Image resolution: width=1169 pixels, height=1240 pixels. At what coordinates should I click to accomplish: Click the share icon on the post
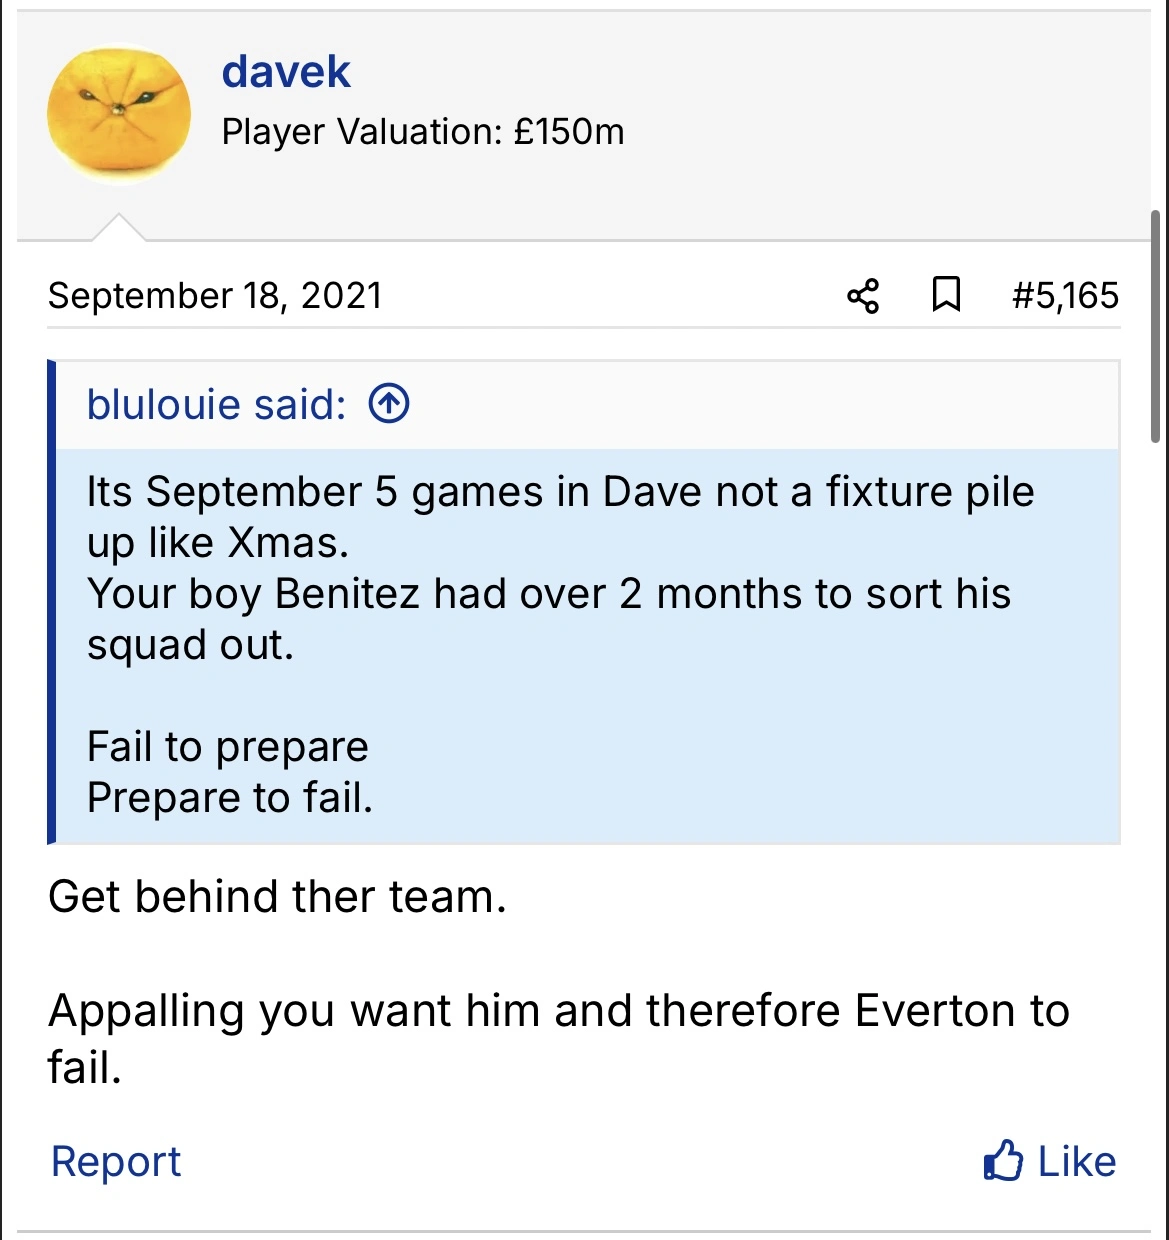pos(862,296)
